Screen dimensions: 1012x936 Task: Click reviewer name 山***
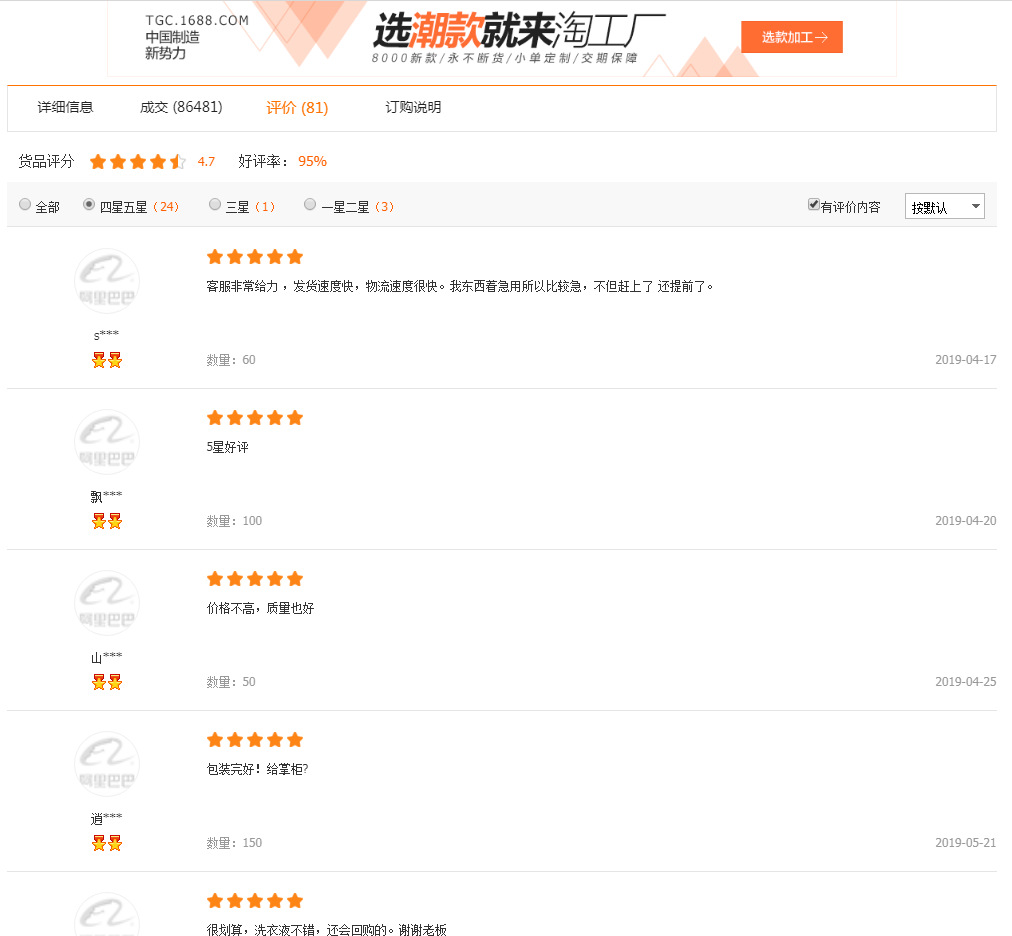coord(106,657)
